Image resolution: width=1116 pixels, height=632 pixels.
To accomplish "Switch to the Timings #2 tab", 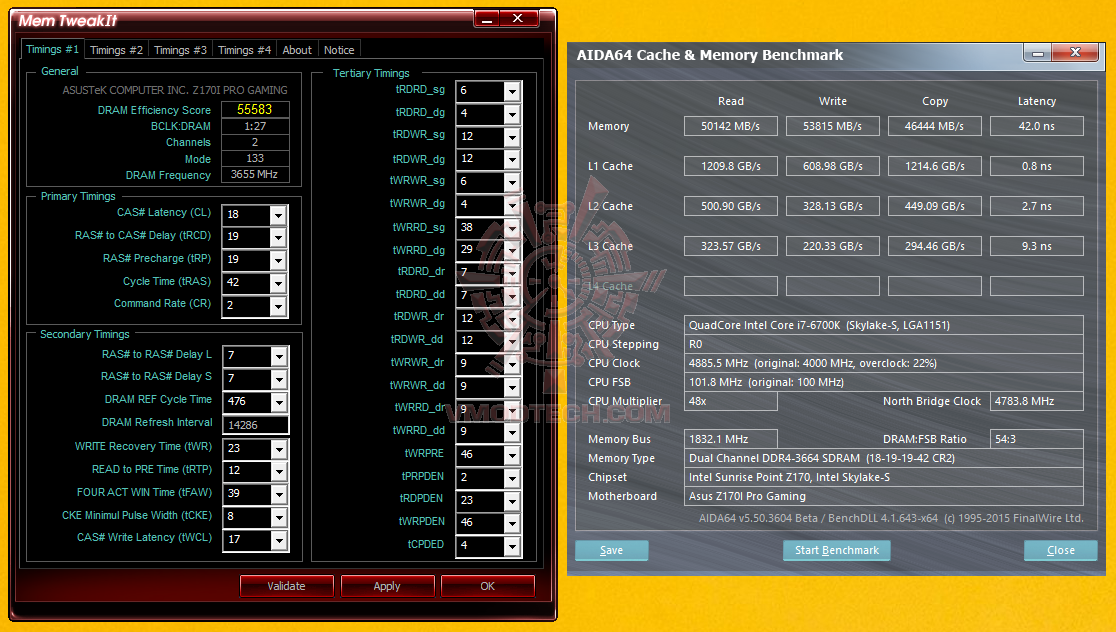I will click(116, 49).
